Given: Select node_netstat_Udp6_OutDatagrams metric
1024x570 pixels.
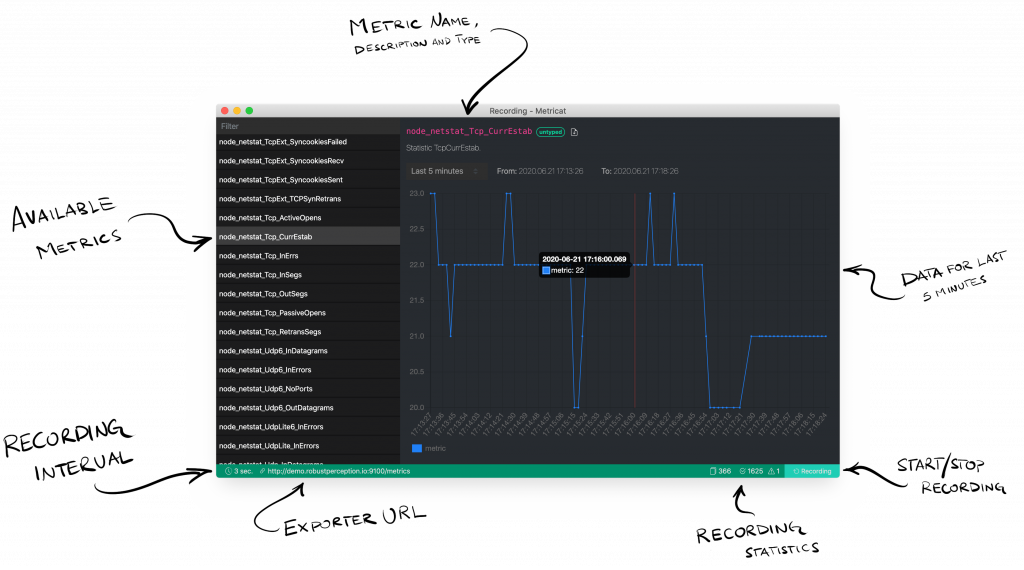Looking at the screenshot, I should pyautogui.click(x=308, y=407).
